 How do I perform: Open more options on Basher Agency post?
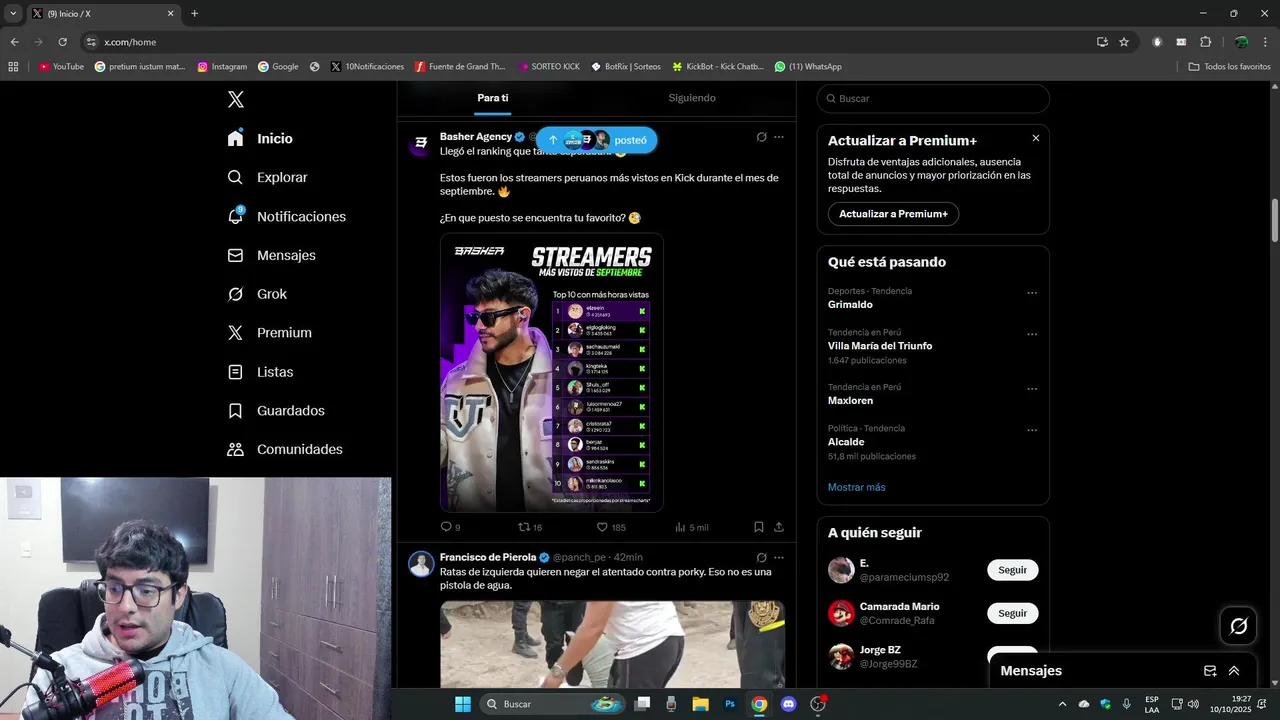pyautogui.click(x=779, y=137)
